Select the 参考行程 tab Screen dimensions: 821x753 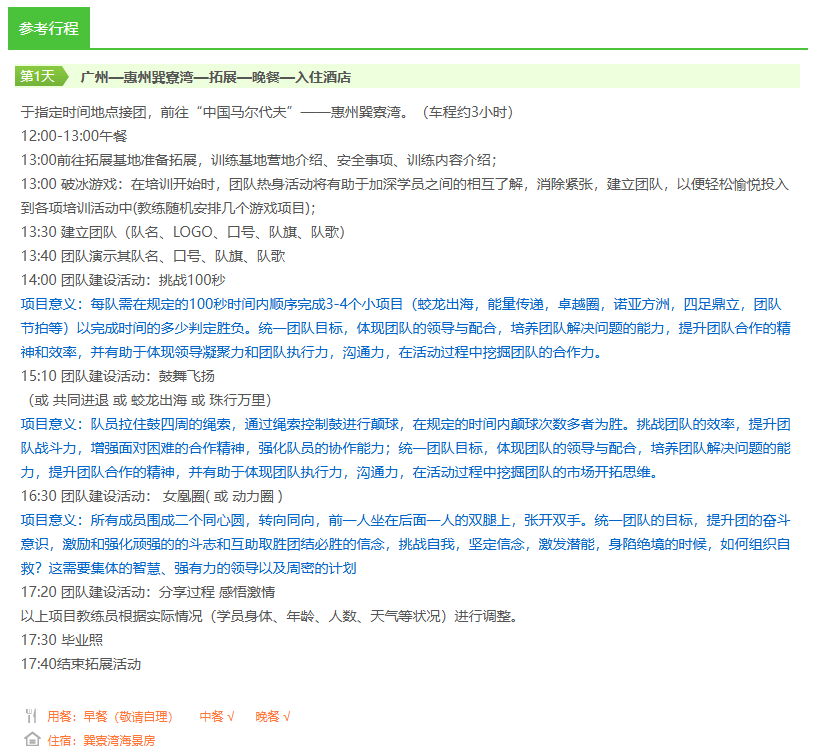(49, 28)
